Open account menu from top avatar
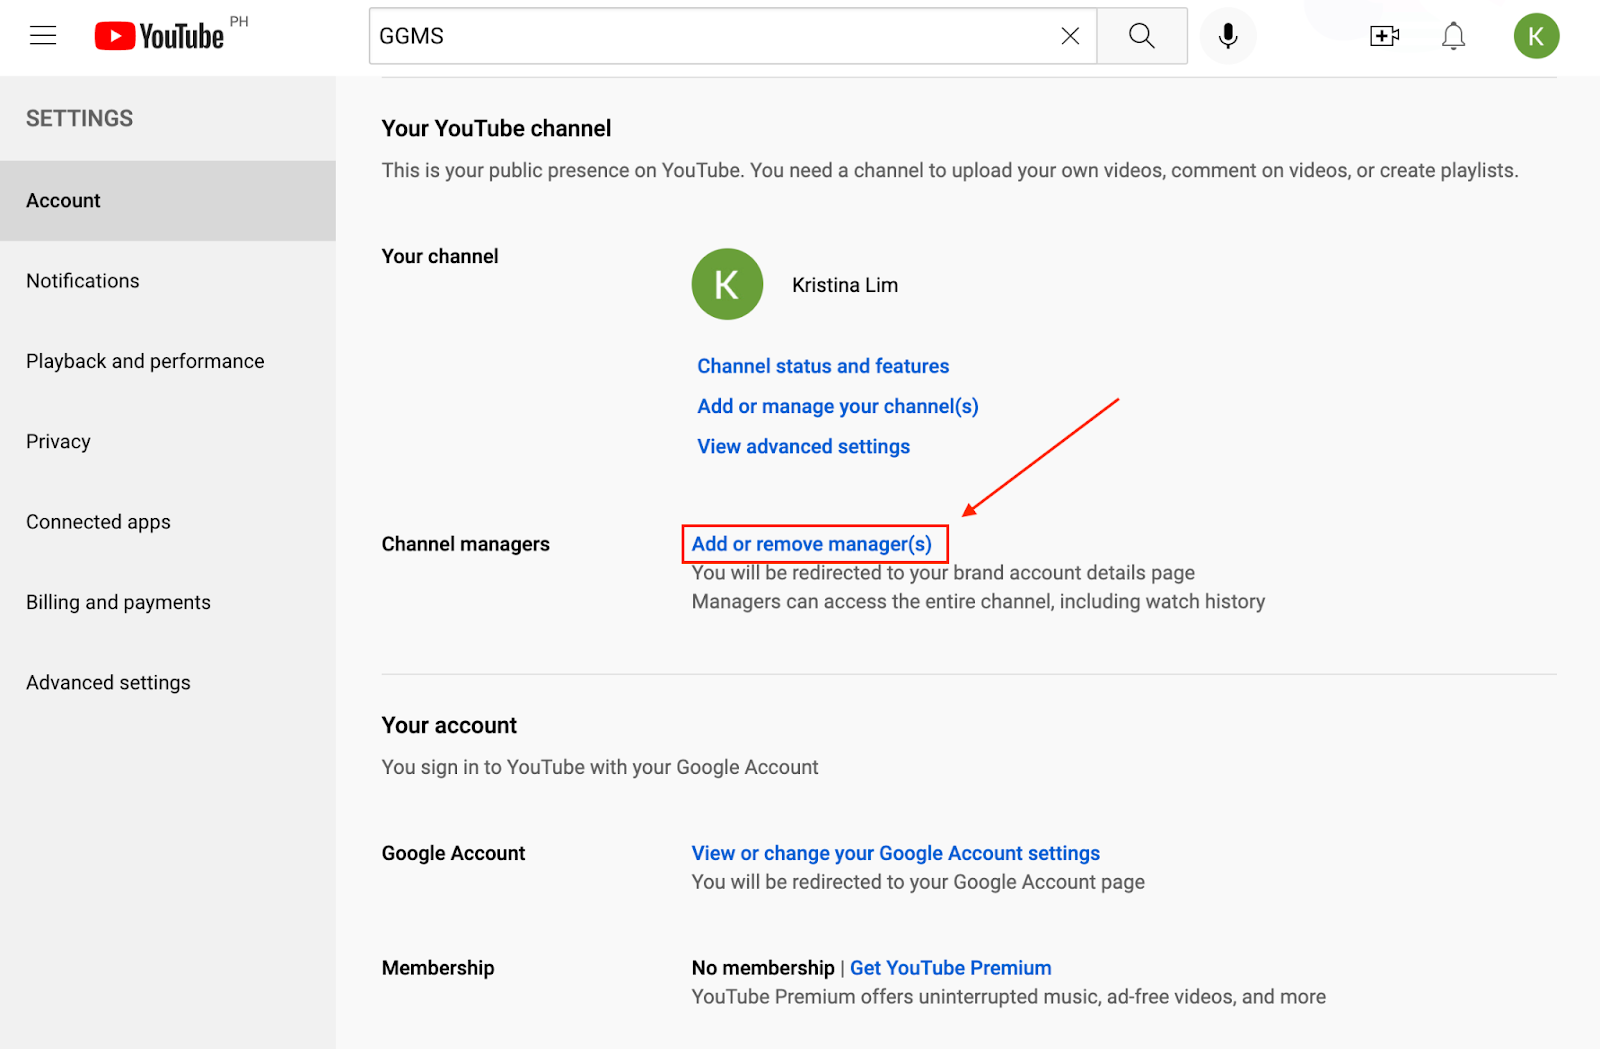Viewport: 1600px width, 1049px height. tap(1536, 36)
